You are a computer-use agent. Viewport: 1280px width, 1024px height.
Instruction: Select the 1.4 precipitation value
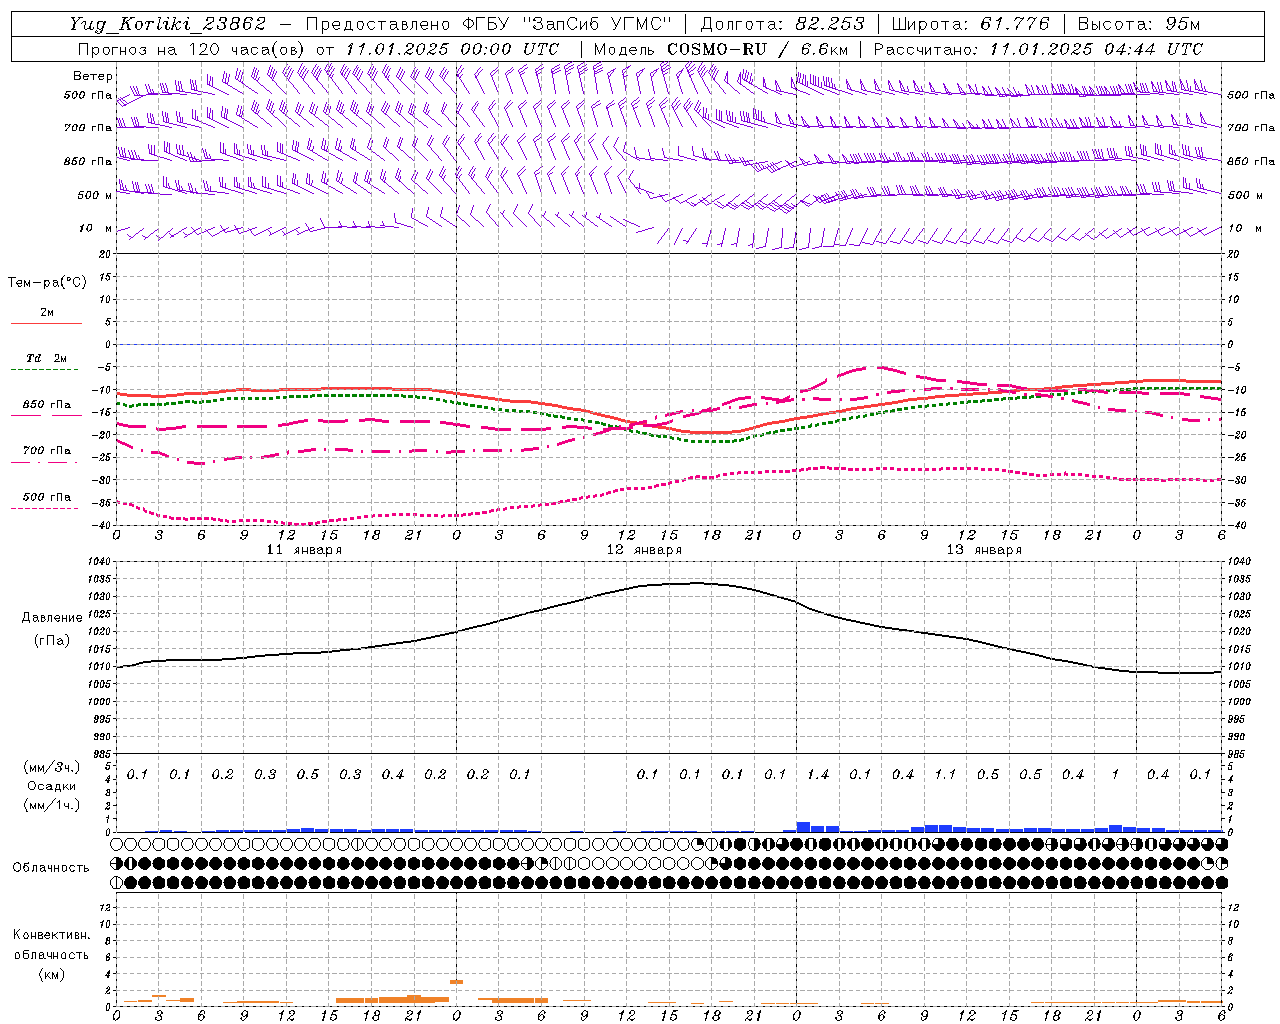pos(818,774)
